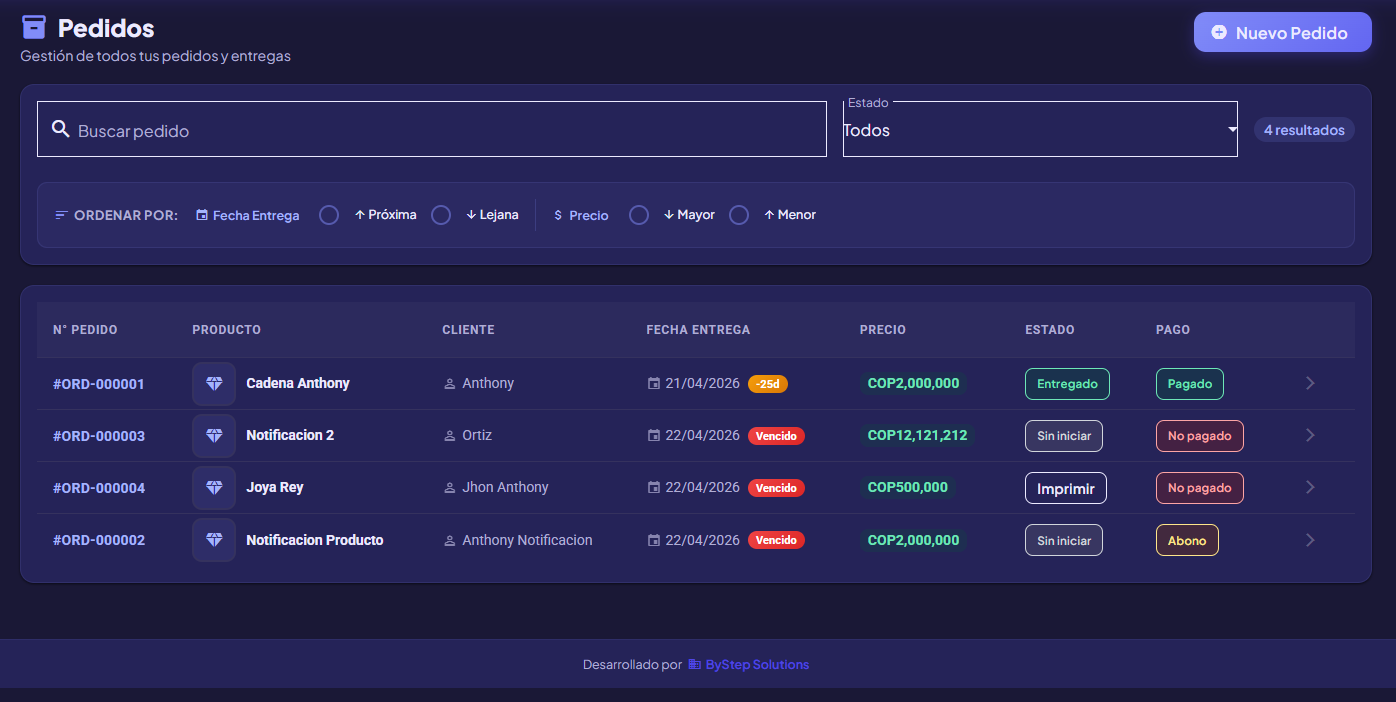The height and width of the screenshot is (702, 1396).
Task: Click the Estado dropdown arrow
Action: (x=1233, y=129)
